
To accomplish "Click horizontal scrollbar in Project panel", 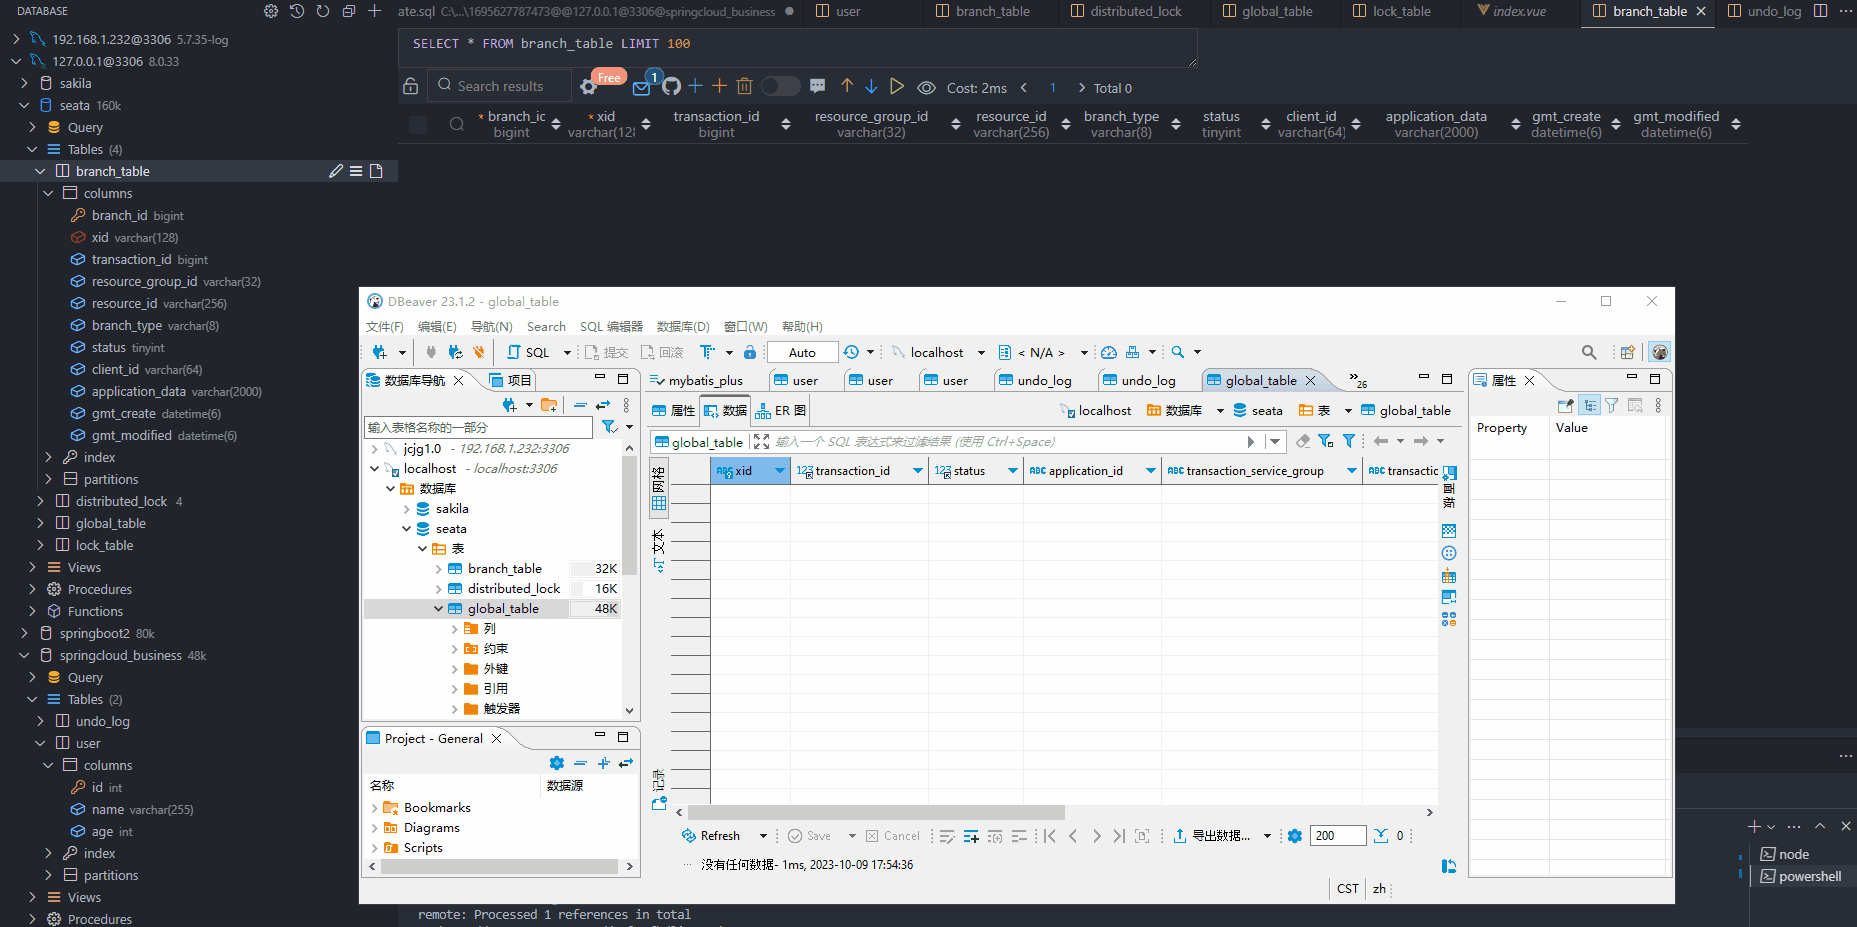I will point(500,866).
